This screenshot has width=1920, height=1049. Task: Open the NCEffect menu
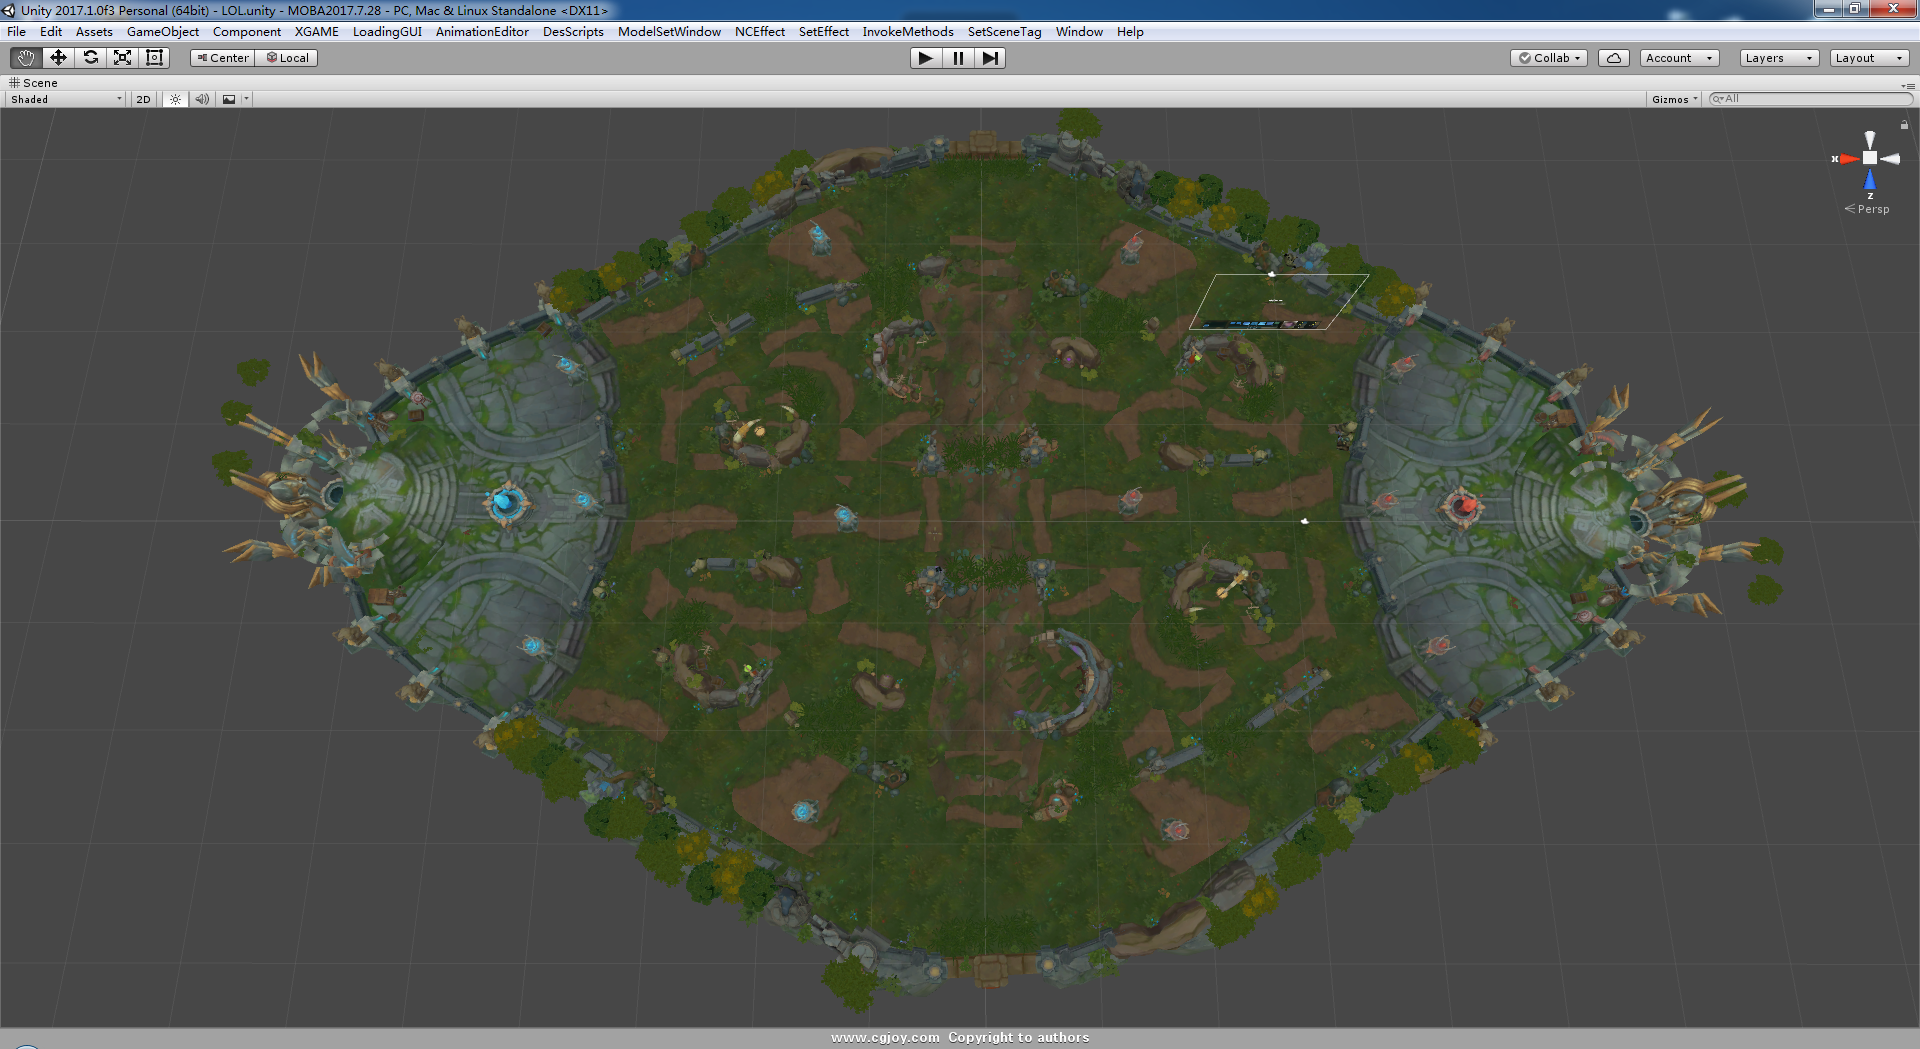pos(760,32)
